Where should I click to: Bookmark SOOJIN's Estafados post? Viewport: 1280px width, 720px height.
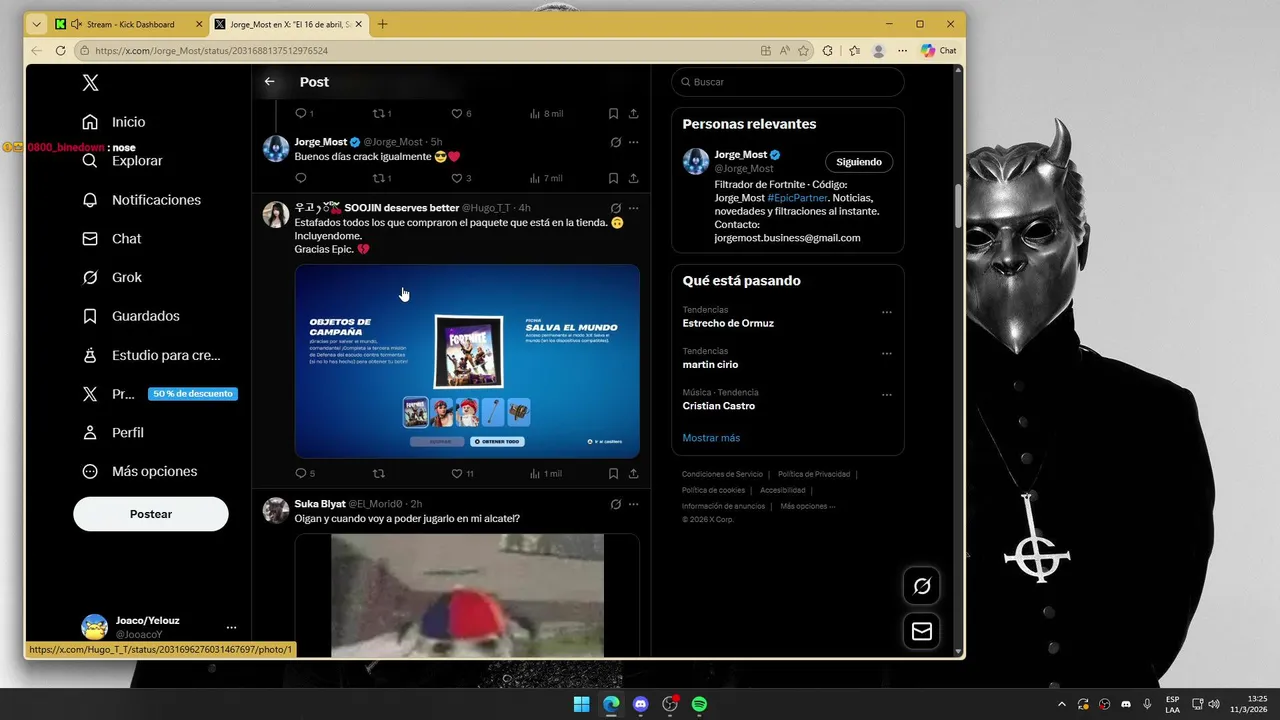pos(613,474)
